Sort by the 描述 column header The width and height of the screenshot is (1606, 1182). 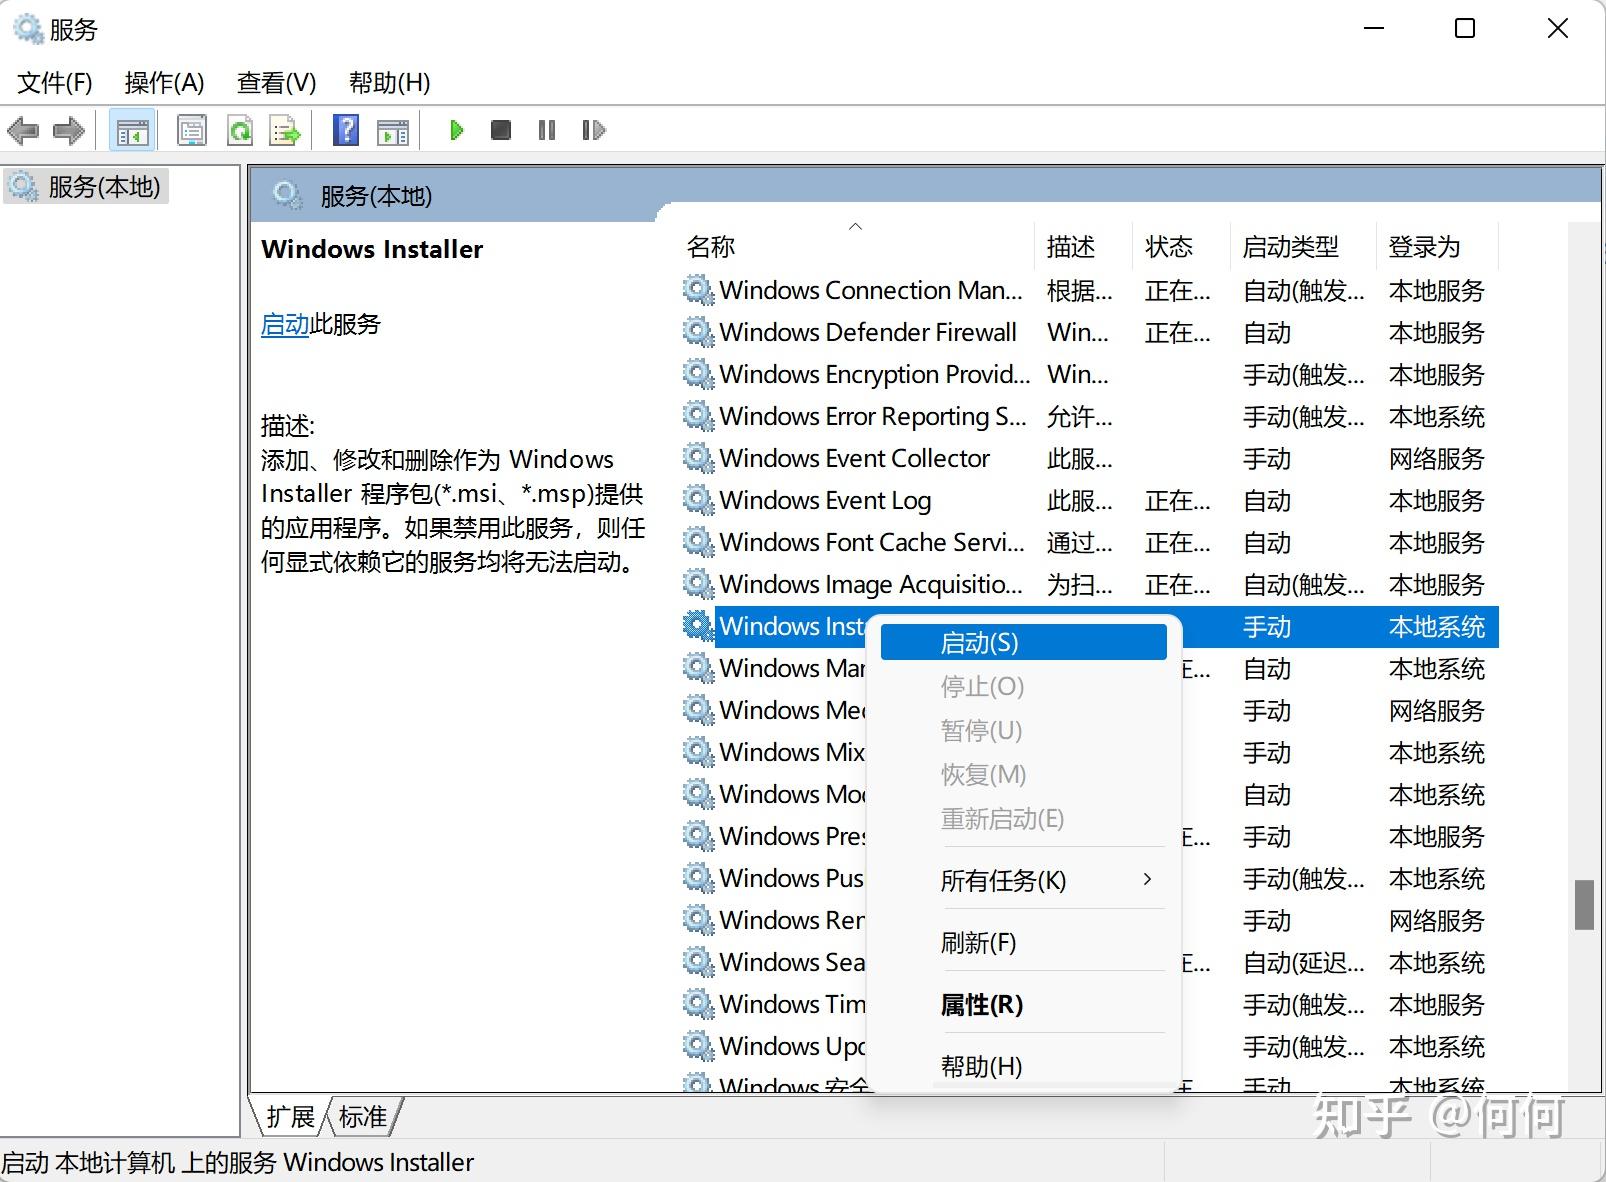(1084, 246)
